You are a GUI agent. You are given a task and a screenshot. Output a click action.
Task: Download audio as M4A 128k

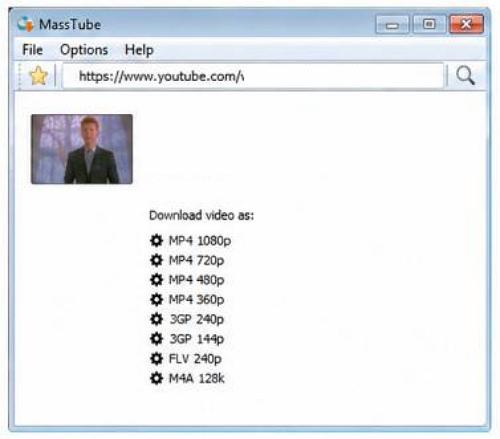click(197, 378)
